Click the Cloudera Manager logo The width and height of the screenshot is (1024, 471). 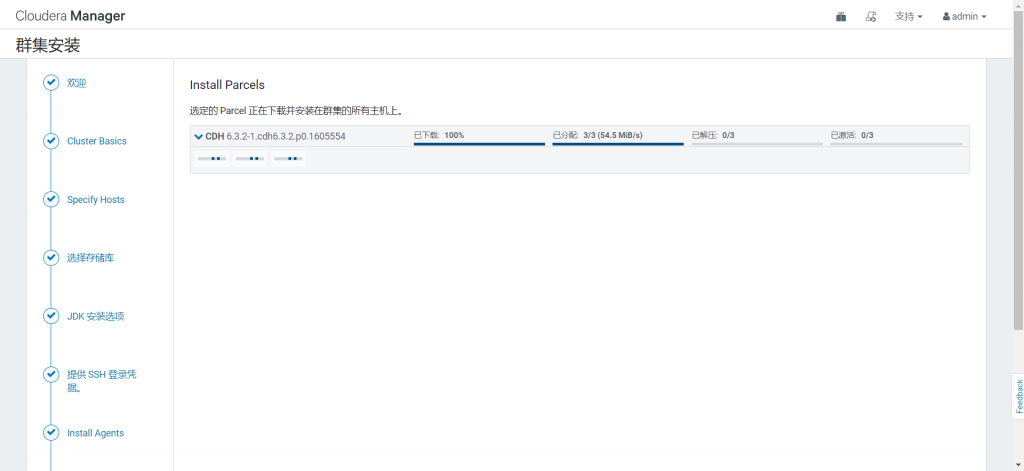click(x=71, y=16)
